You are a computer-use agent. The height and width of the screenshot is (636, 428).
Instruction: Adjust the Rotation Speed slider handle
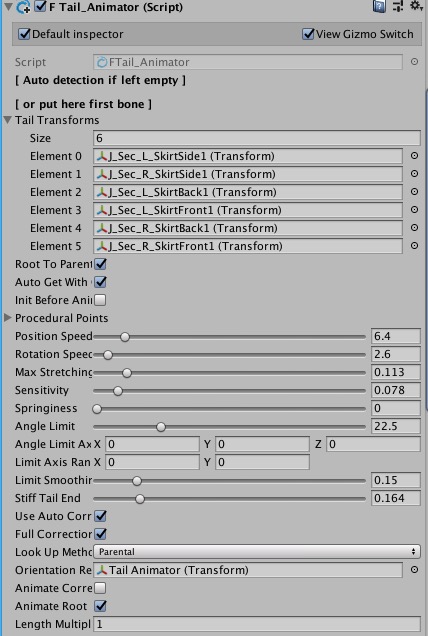[108, 355]
